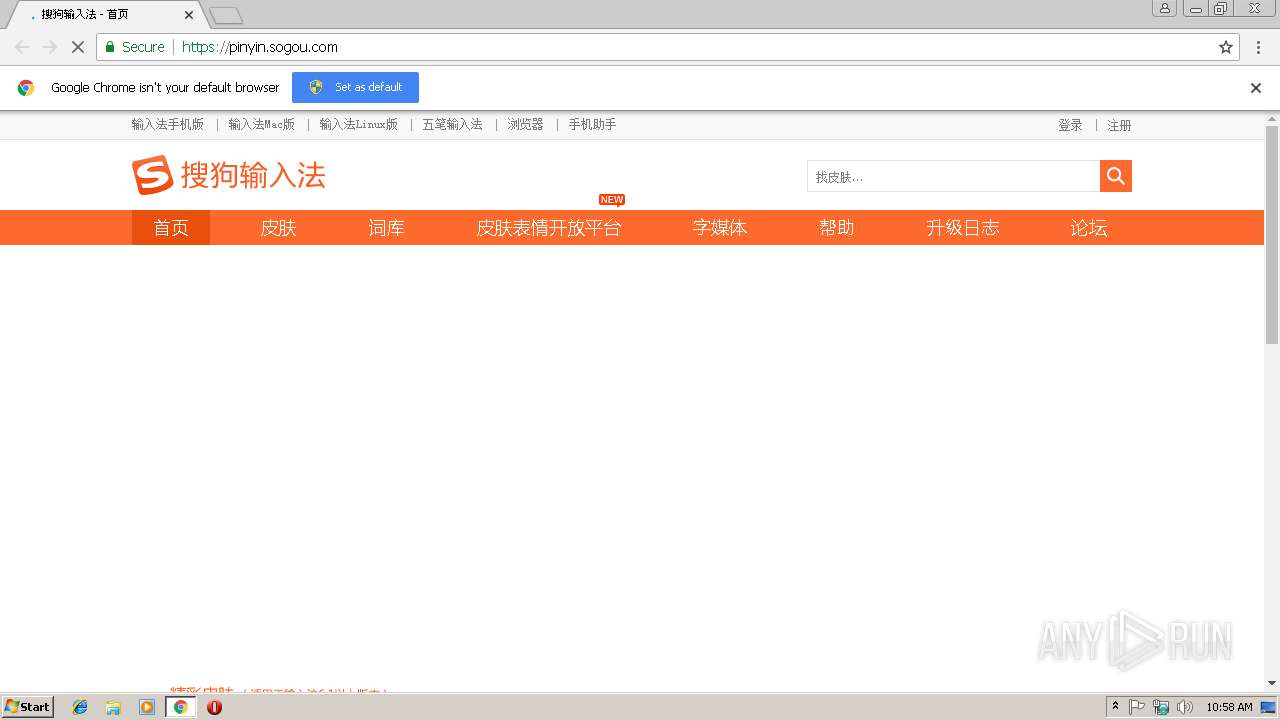The height and width of the screenshot is (720, 1280).
Task: Select the 搜狗输入法 browser tab
Action: (105, 15)
